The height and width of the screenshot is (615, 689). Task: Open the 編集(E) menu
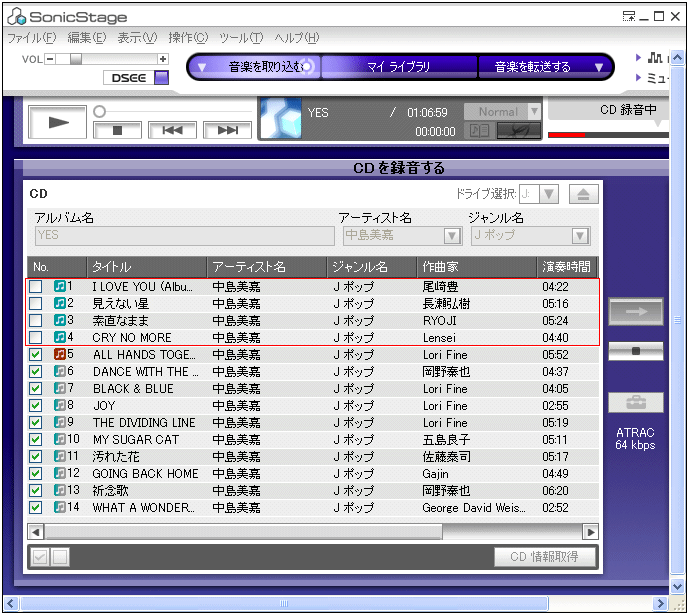87,38
